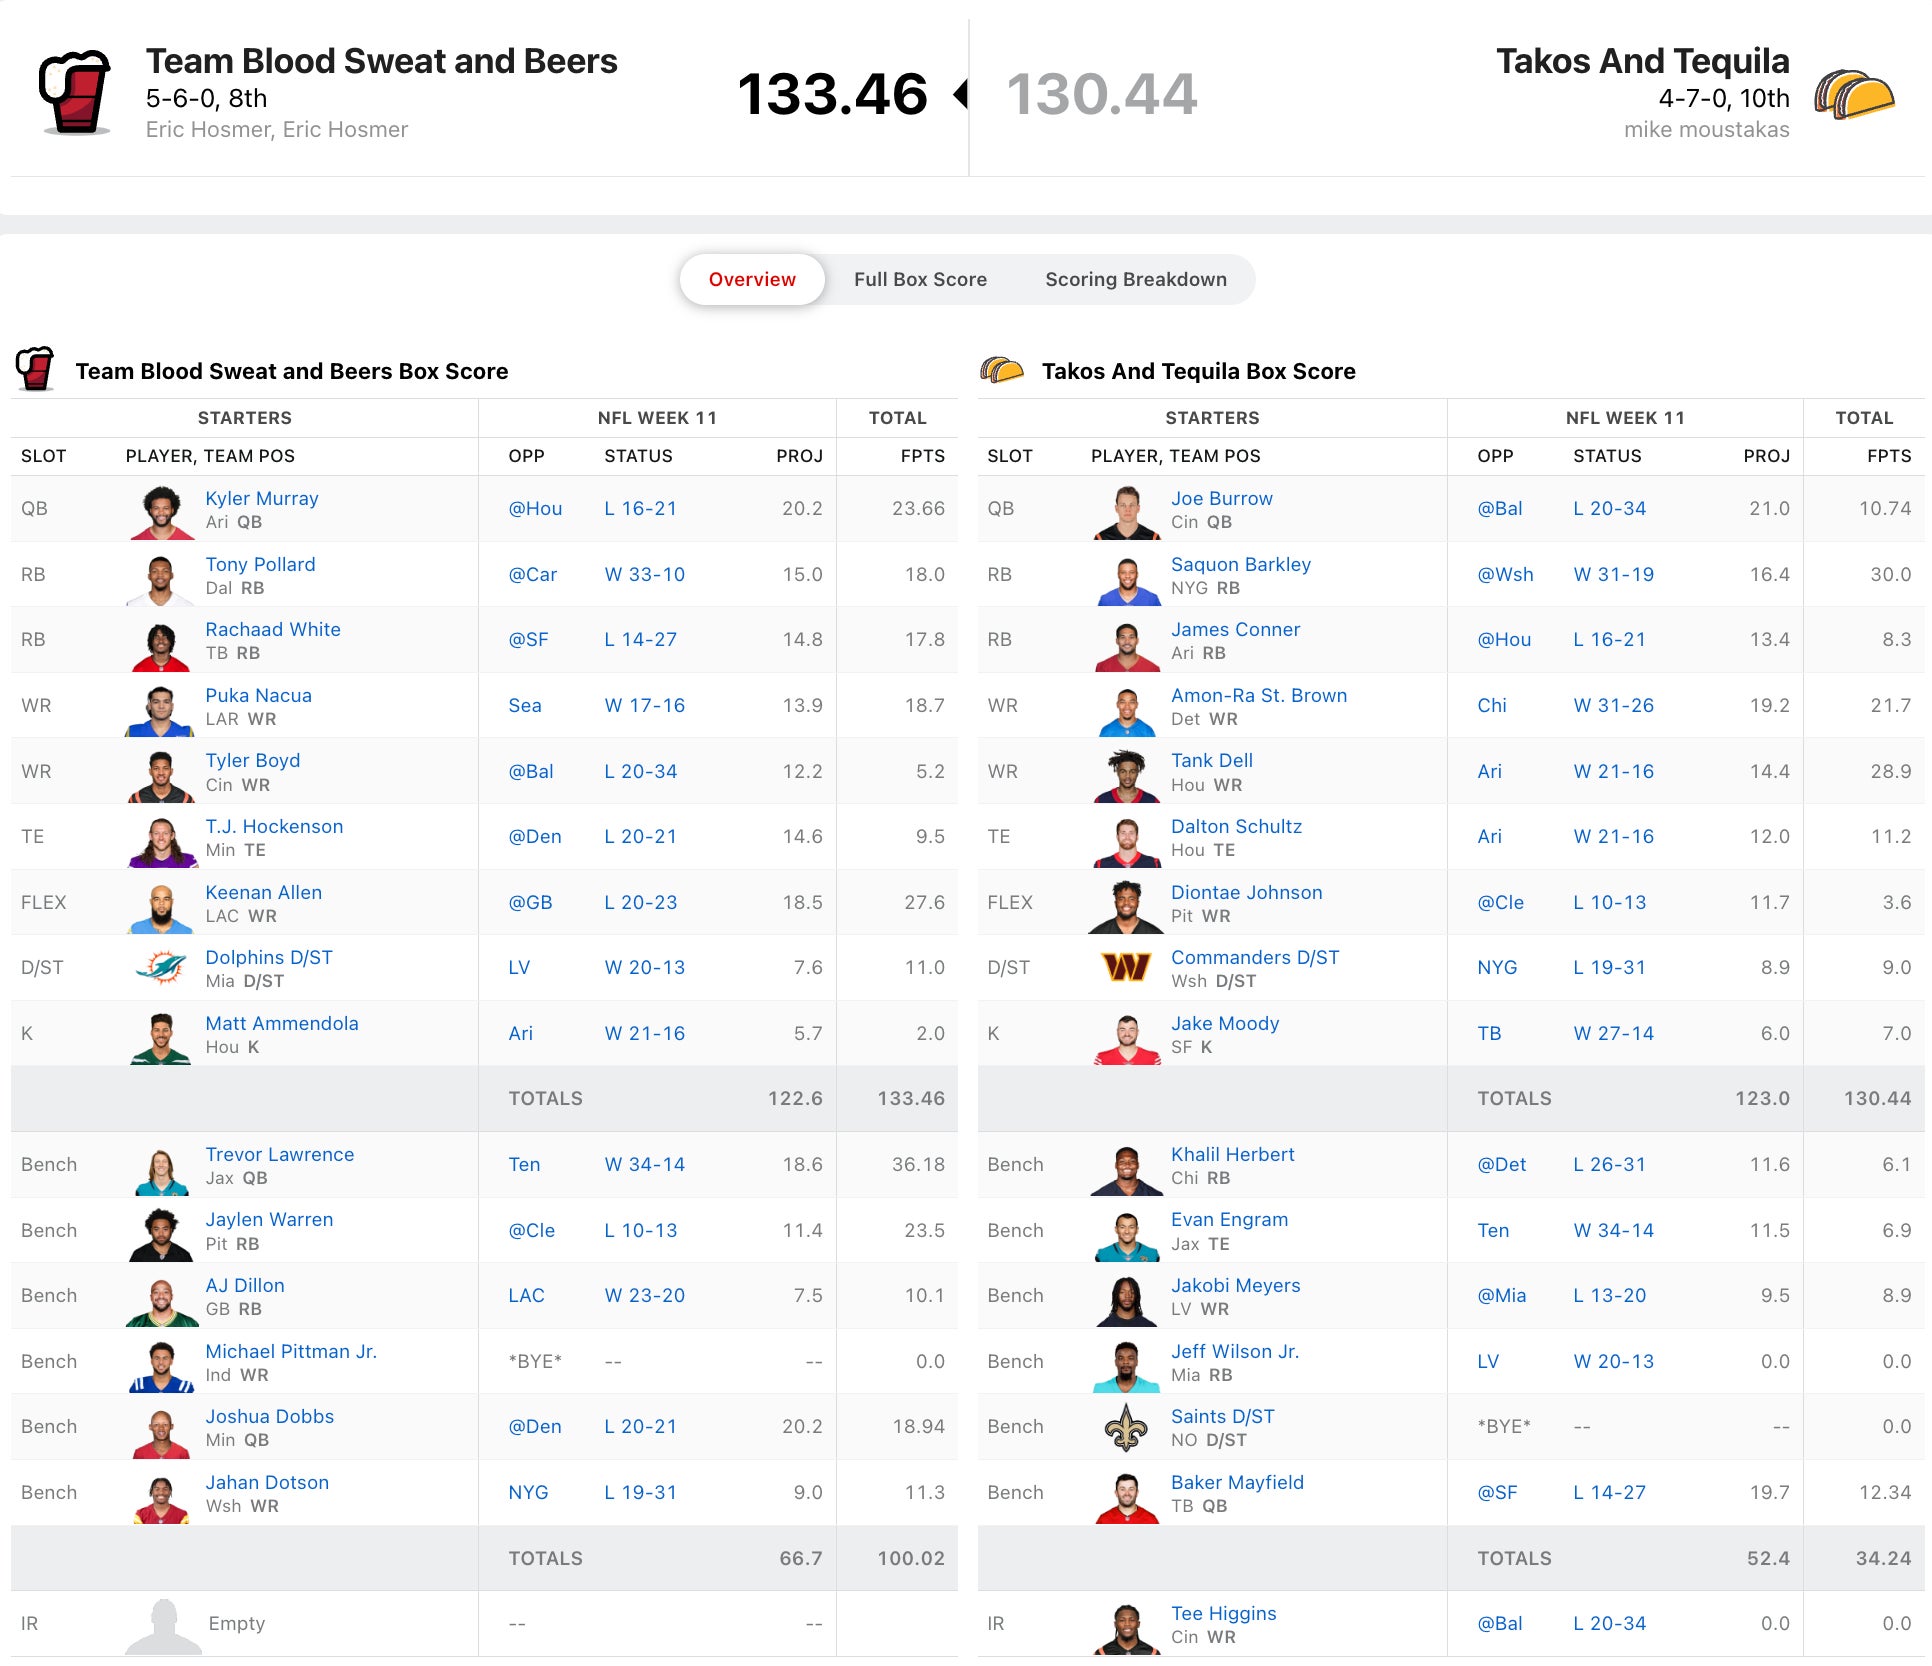Click Kyler Murray's headshot photo
This screenshot has width=1932, height=1666.
tap(161, 510)
